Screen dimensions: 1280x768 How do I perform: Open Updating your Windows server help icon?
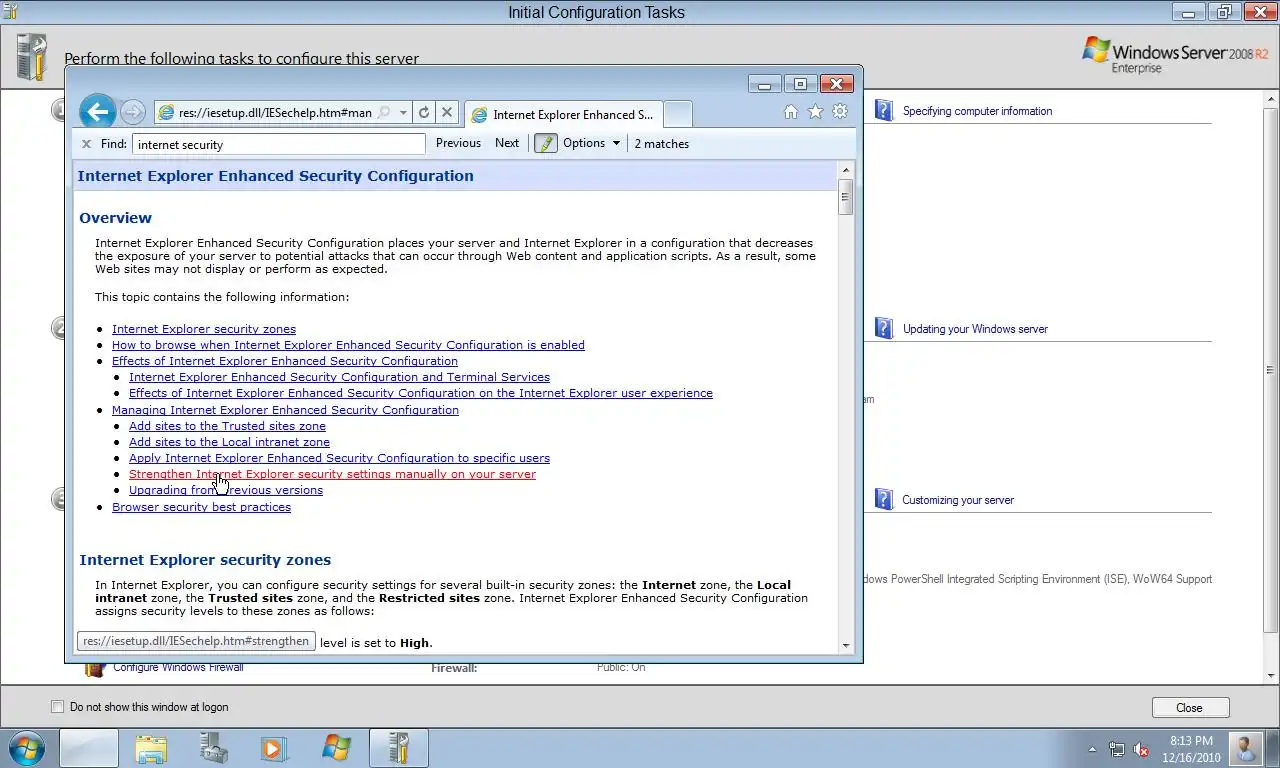(x=883, y=328)
